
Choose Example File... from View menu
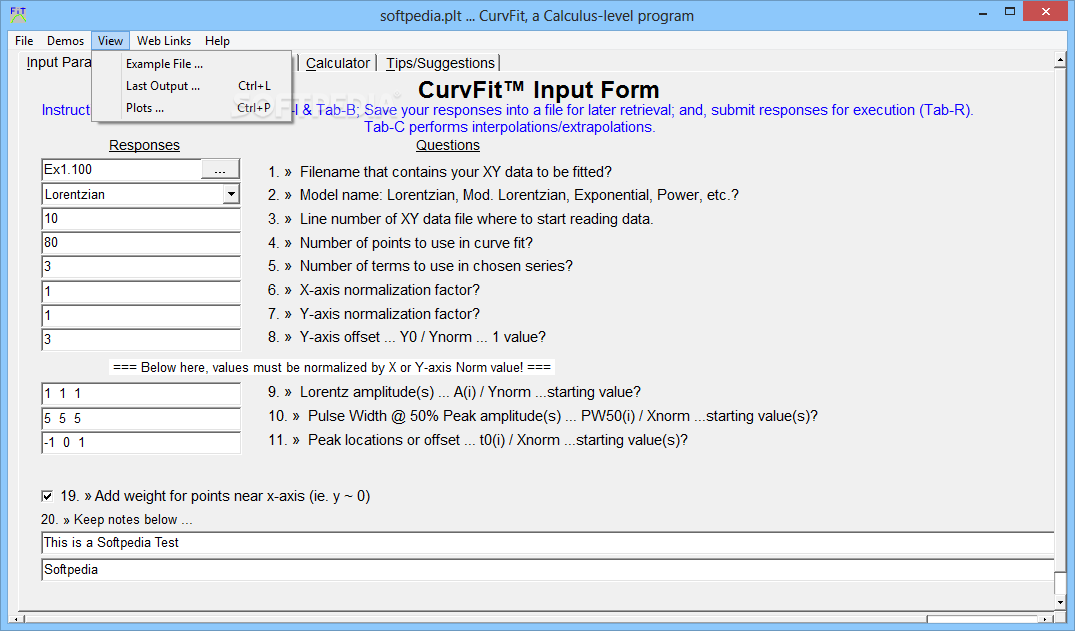[x=192, y=64]
